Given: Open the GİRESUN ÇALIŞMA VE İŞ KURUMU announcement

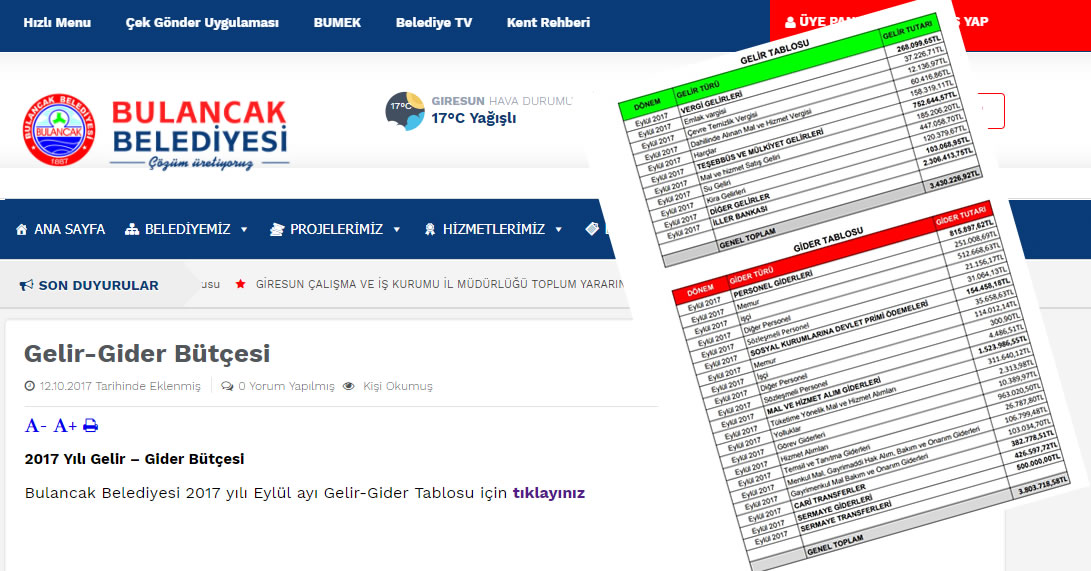Looking at the screenshot, I should tap(440, 284).
